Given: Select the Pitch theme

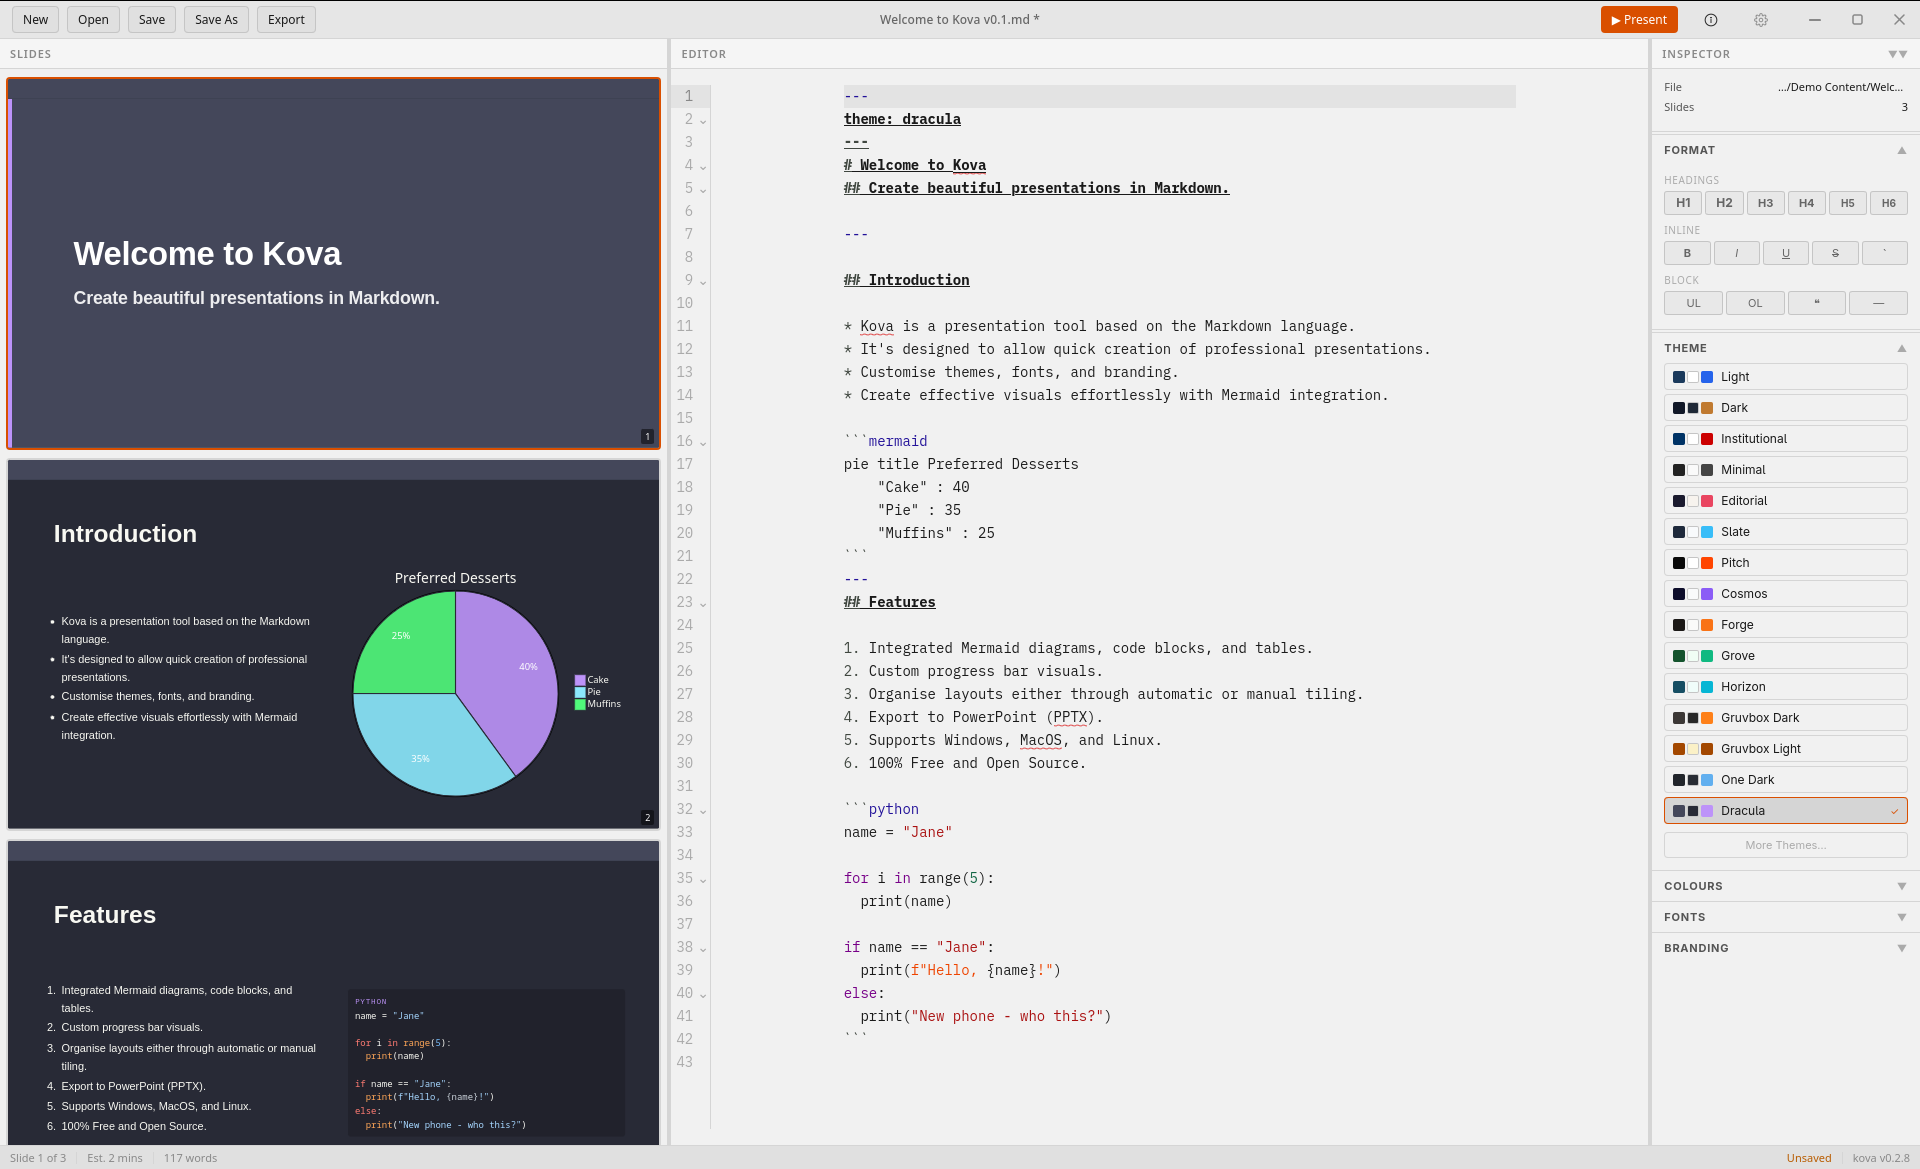Looking at the screenshot, I should tap(1785, 563).
